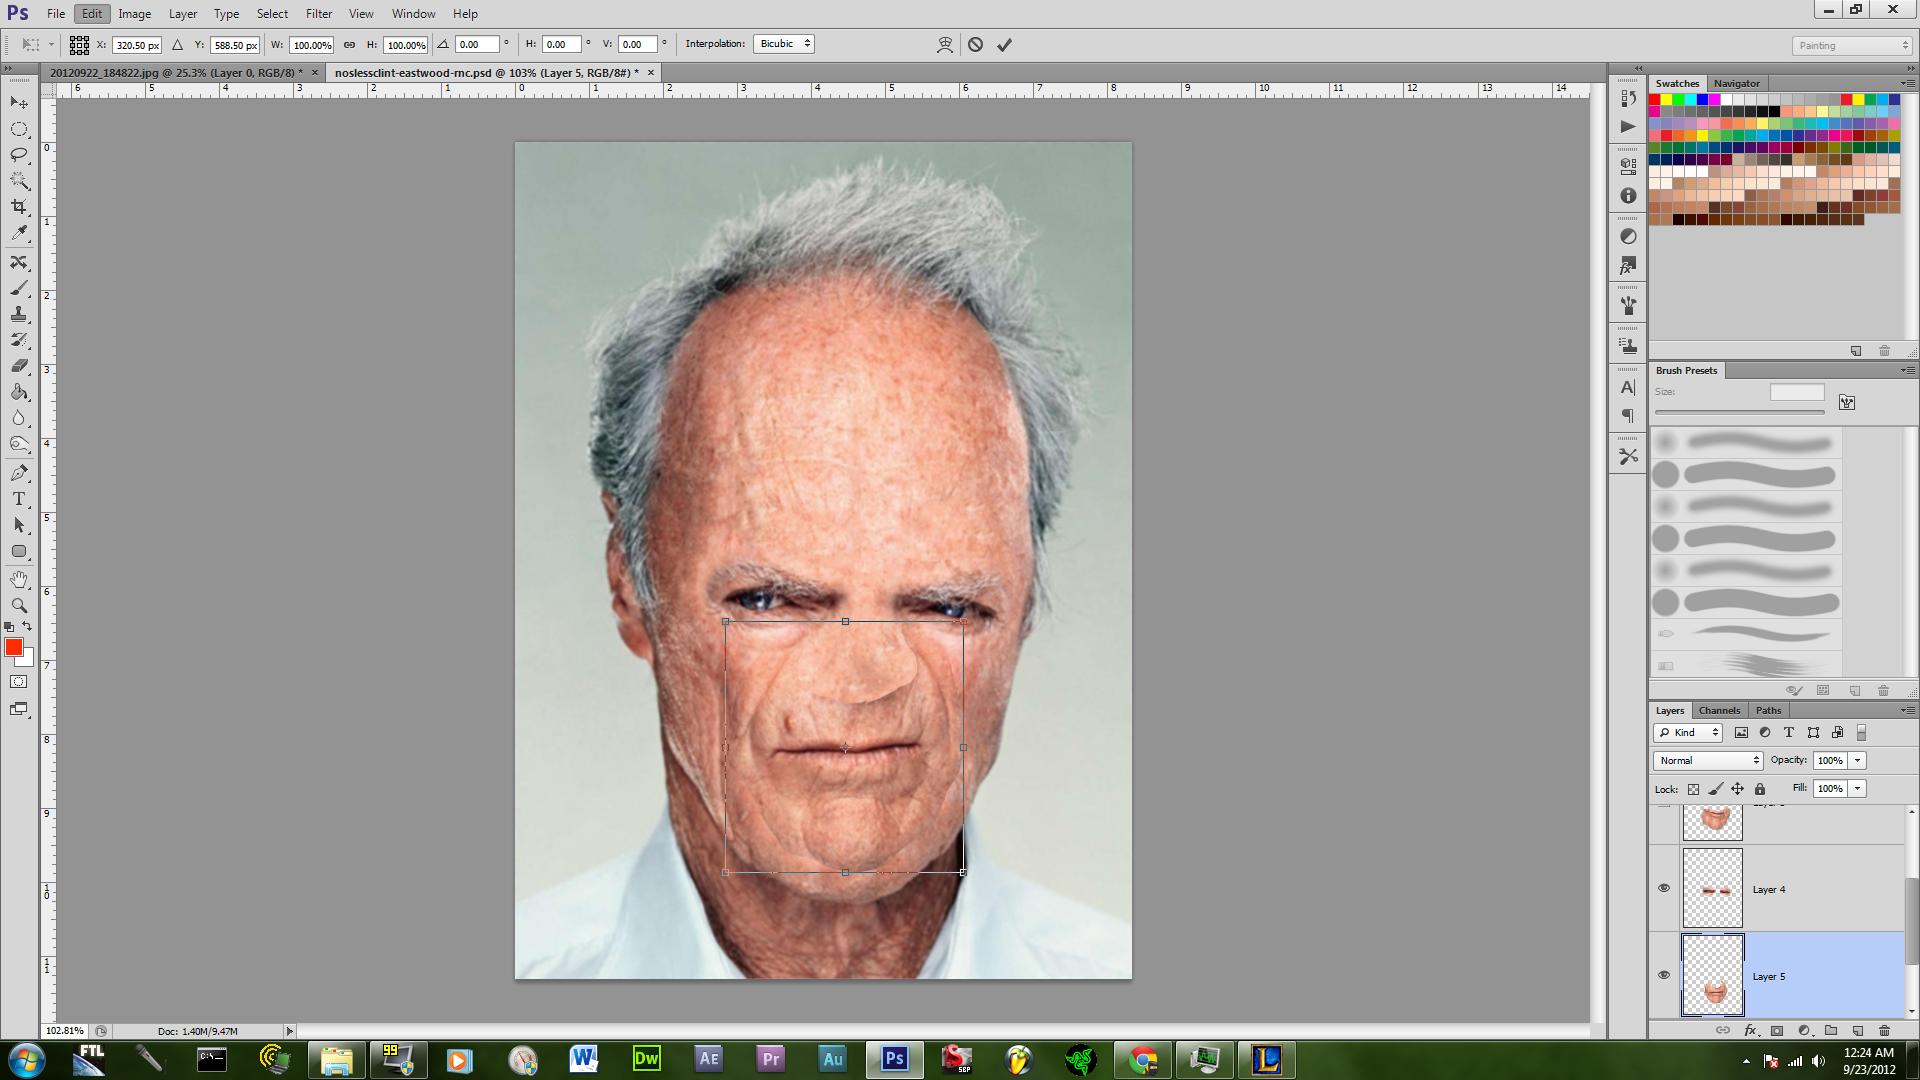Open the Interpolation Bicubic dropdown
The image size is (1920, 1080).
[x=784, y=44]
